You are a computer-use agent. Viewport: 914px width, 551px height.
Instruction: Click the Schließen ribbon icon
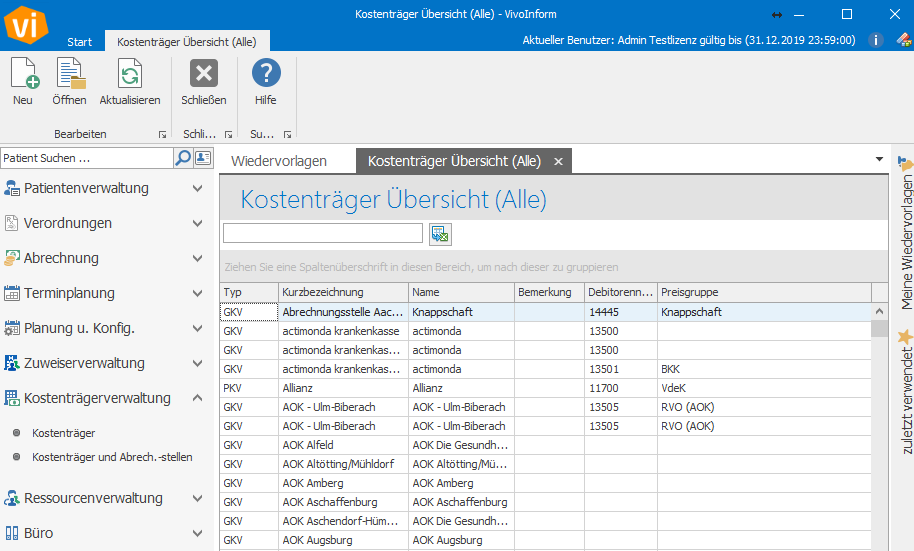pyautogui.click(x=203, y=73)
